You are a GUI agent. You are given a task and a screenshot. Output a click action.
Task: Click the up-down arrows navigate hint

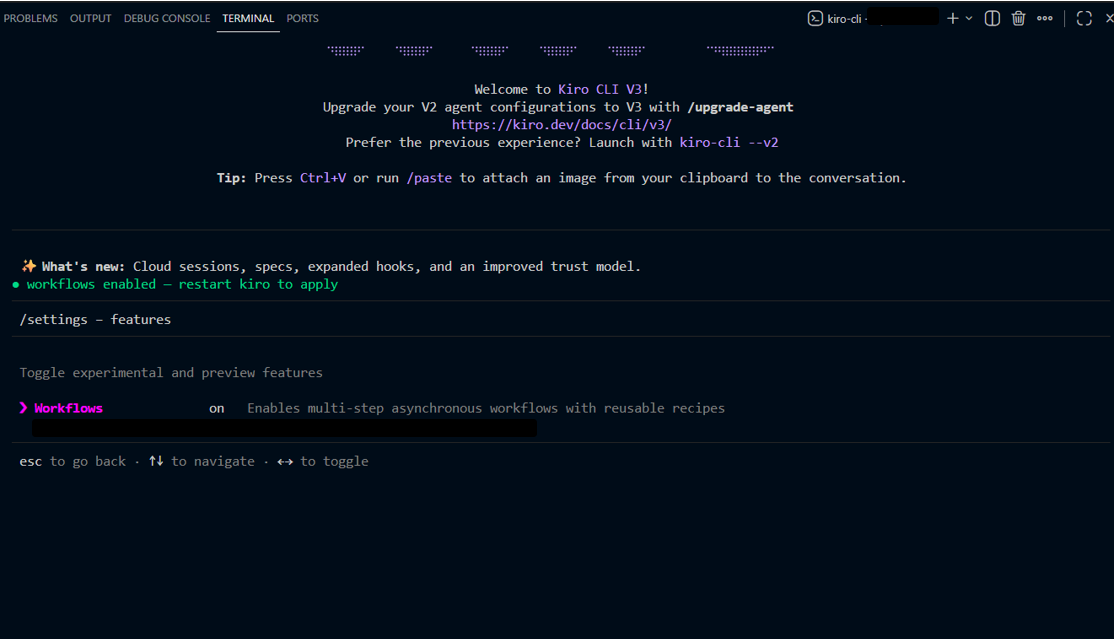click(202, 462)
